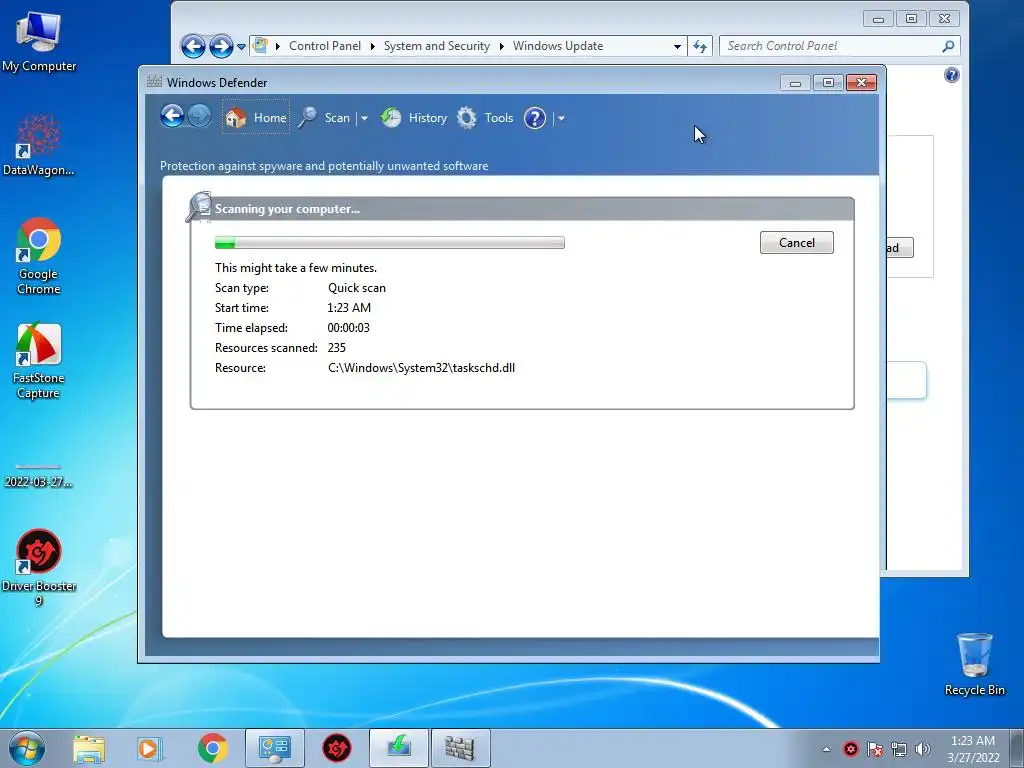Click the scanning magnifier icon in header
Viewport: 1024px width, 768px height.
[x=199, y=206]
